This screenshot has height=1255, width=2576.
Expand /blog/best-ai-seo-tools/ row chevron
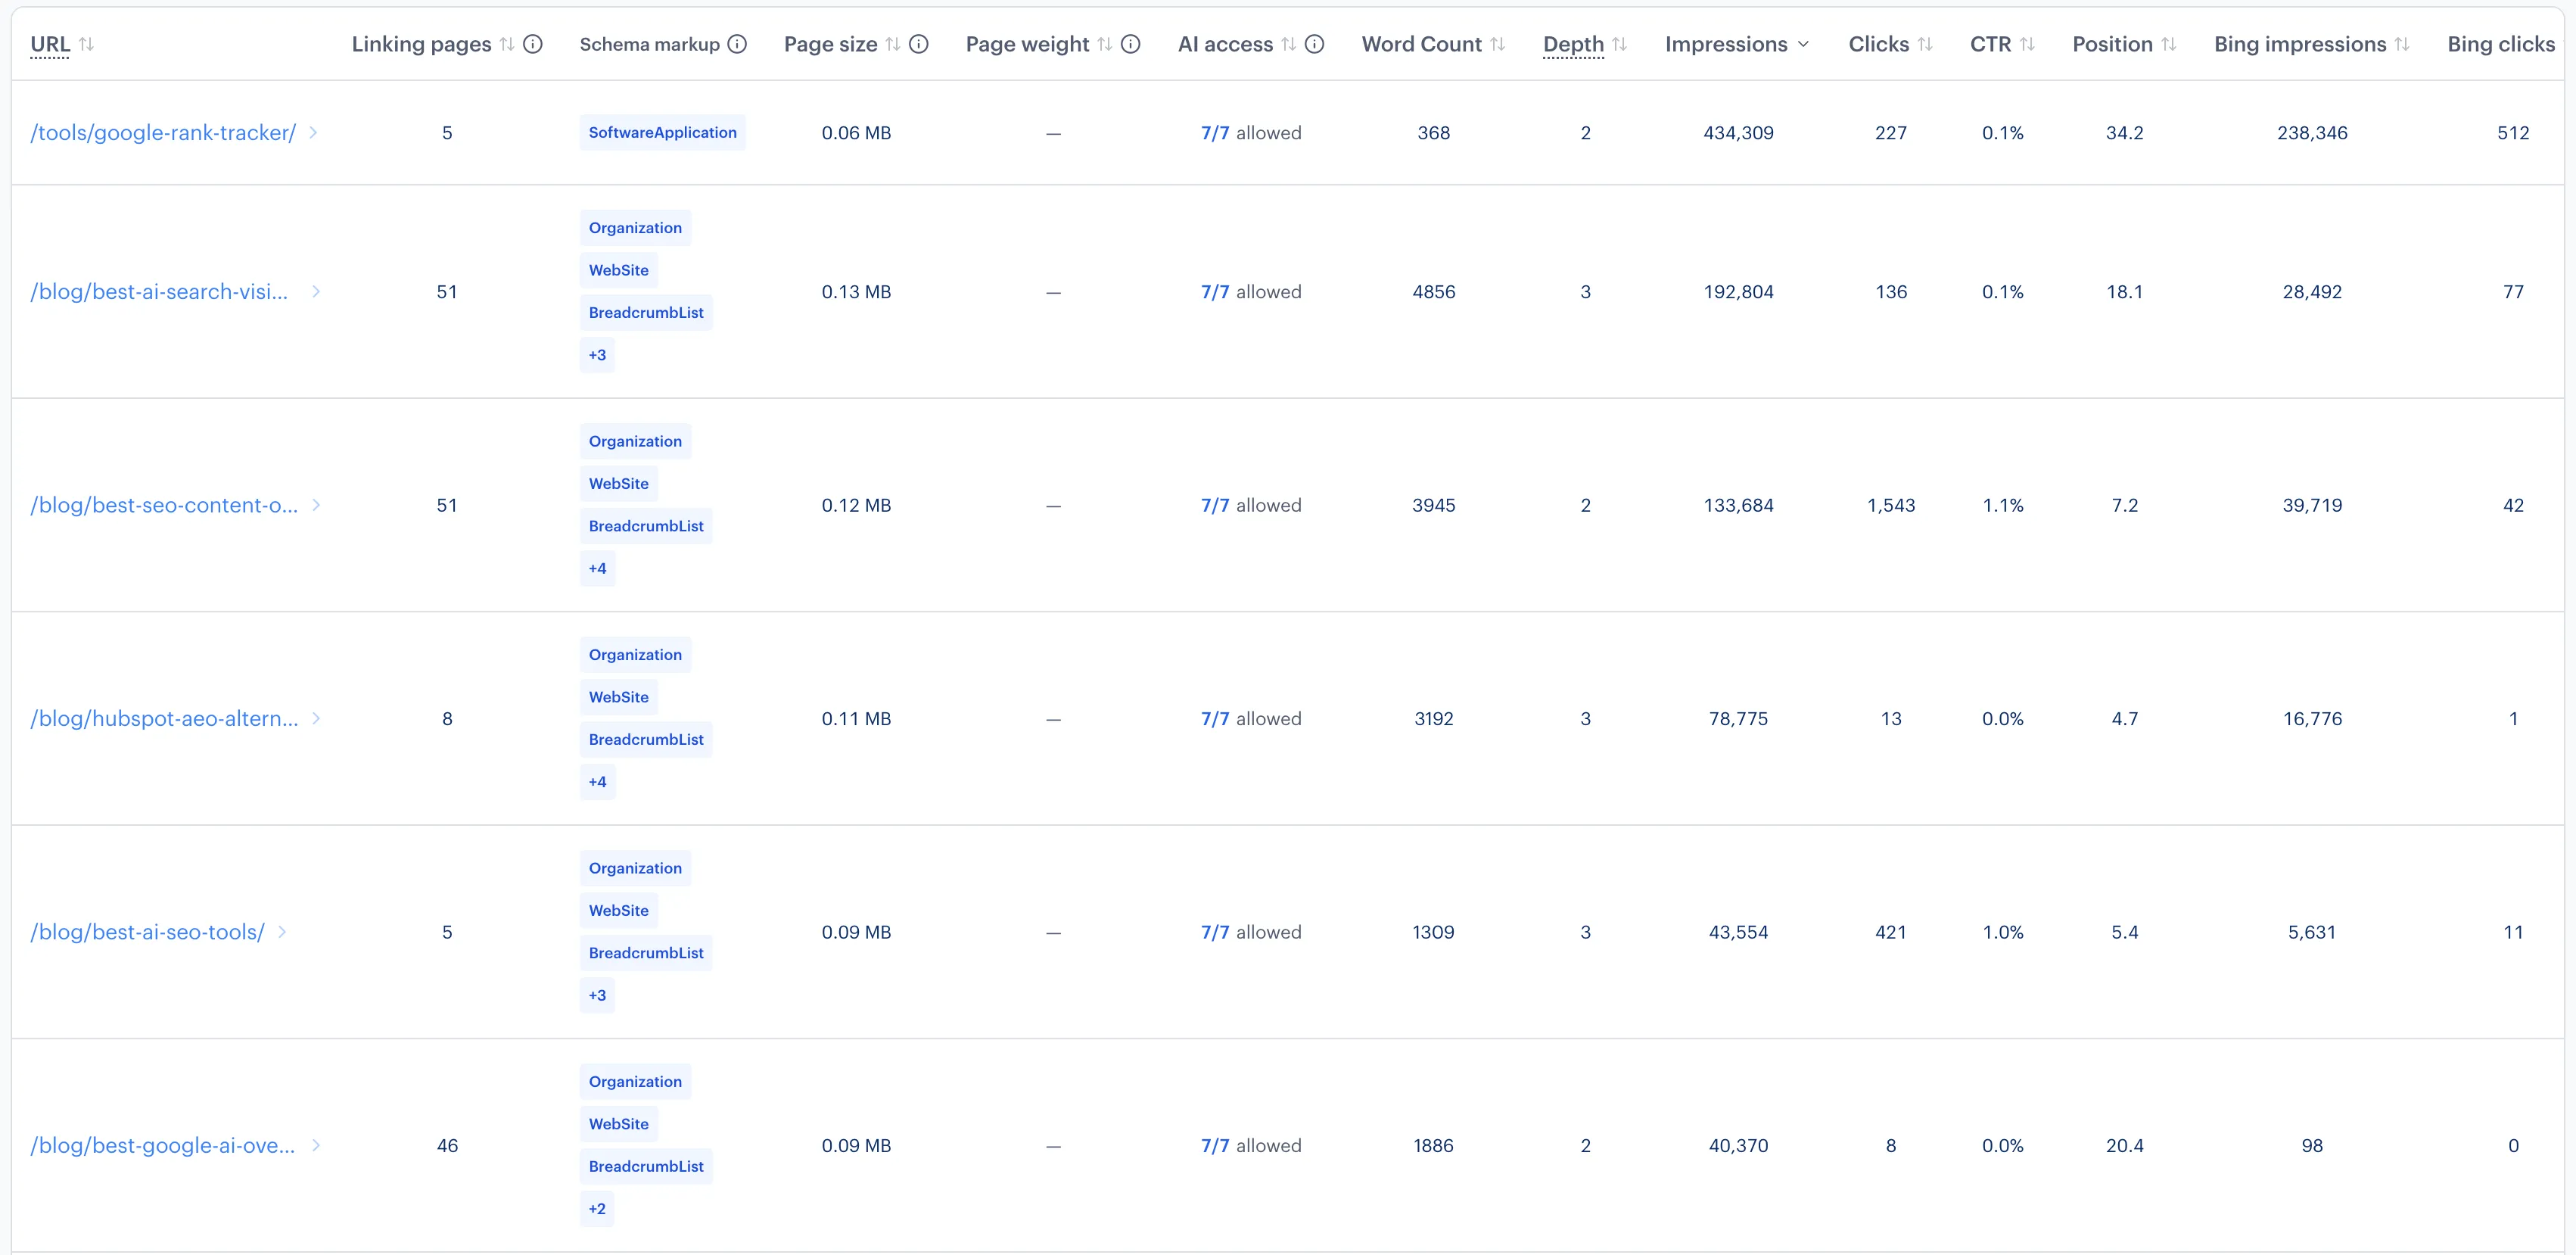[x=282, y=932]
